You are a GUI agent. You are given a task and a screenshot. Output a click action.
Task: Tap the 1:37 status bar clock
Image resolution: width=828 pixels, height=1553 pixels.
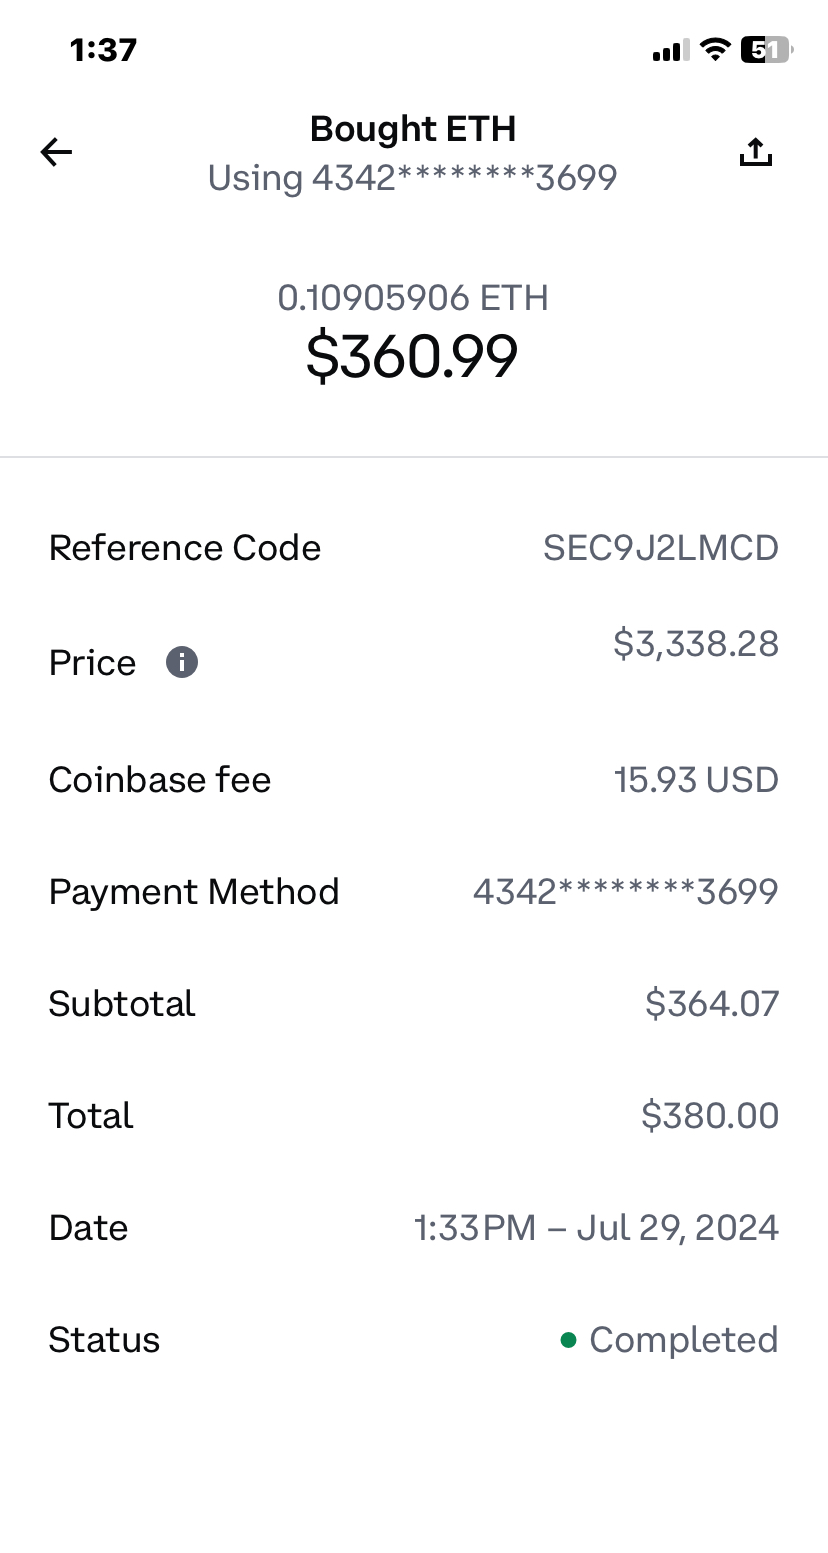[103, 50]
